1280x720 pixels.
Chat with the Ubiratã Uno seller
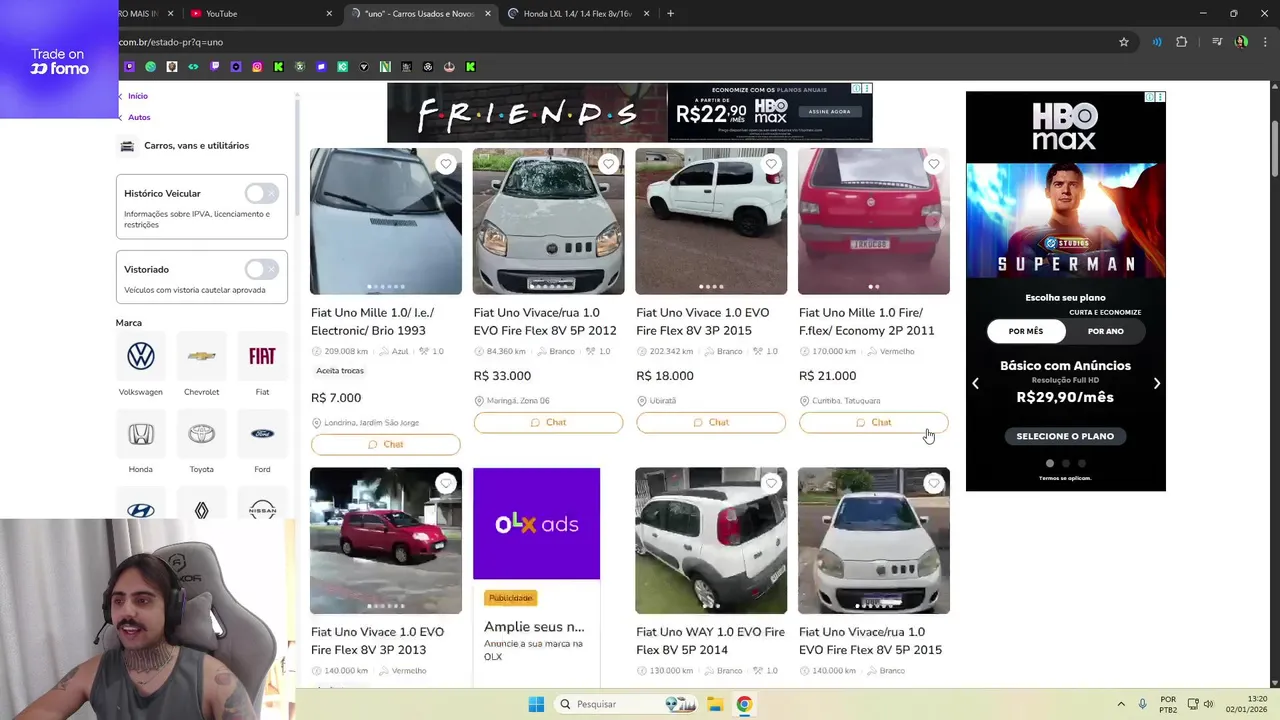[x=711, y=422]
